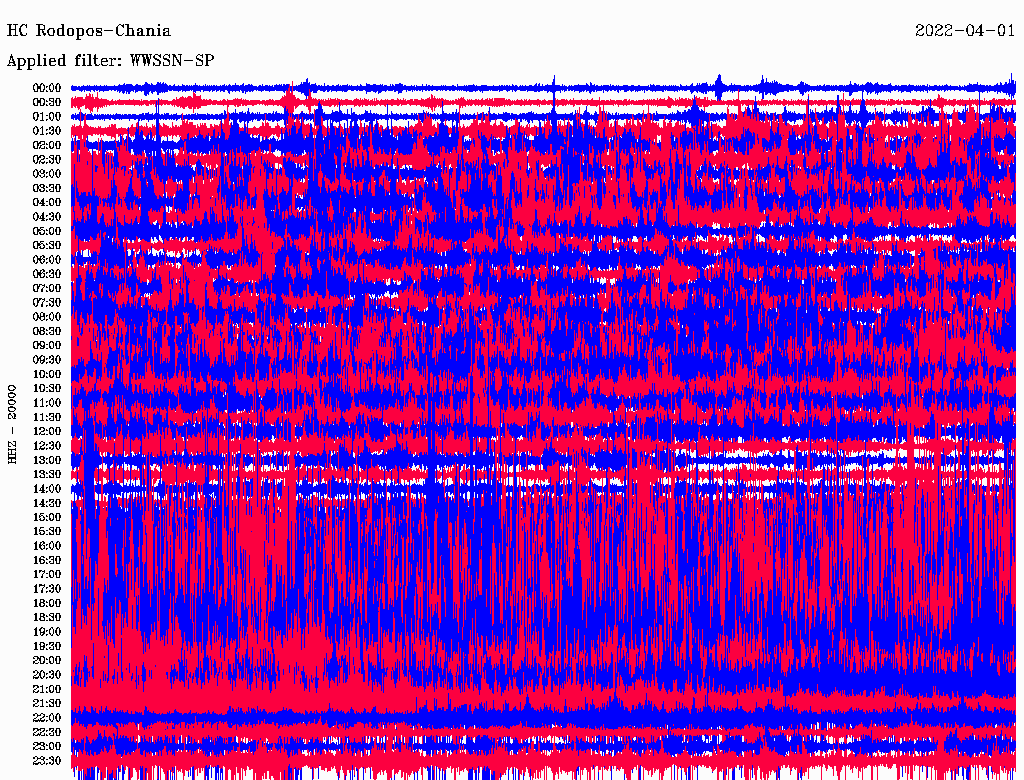Click the 14:00 time row label
The height and width of the screenshot is (780, 1024).
coord(47,488)
